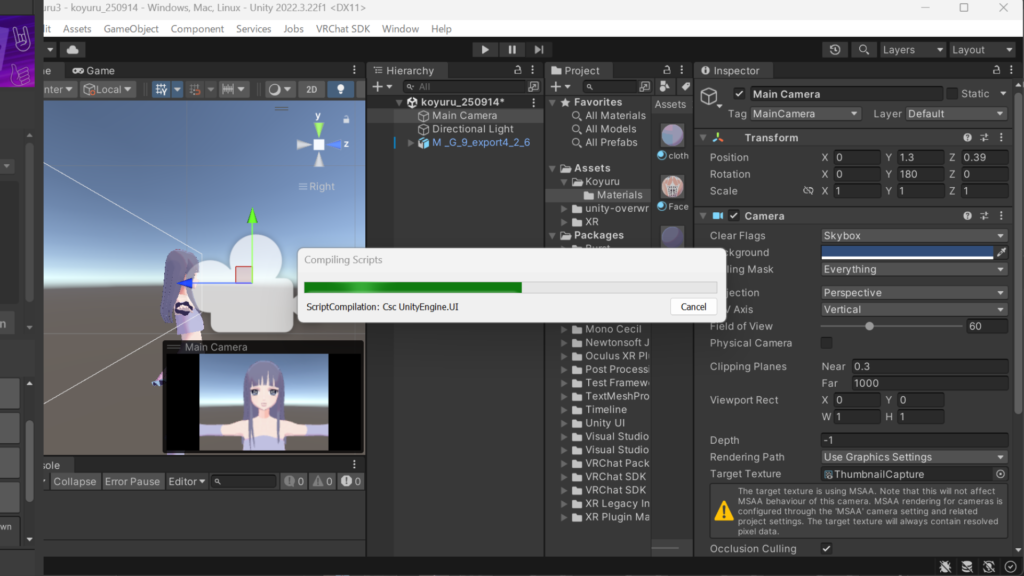Open the Clear Flags Skybox dropdown
Image resolution: width=1024 pixels, height=576 pixels.
tap(913, 236)
